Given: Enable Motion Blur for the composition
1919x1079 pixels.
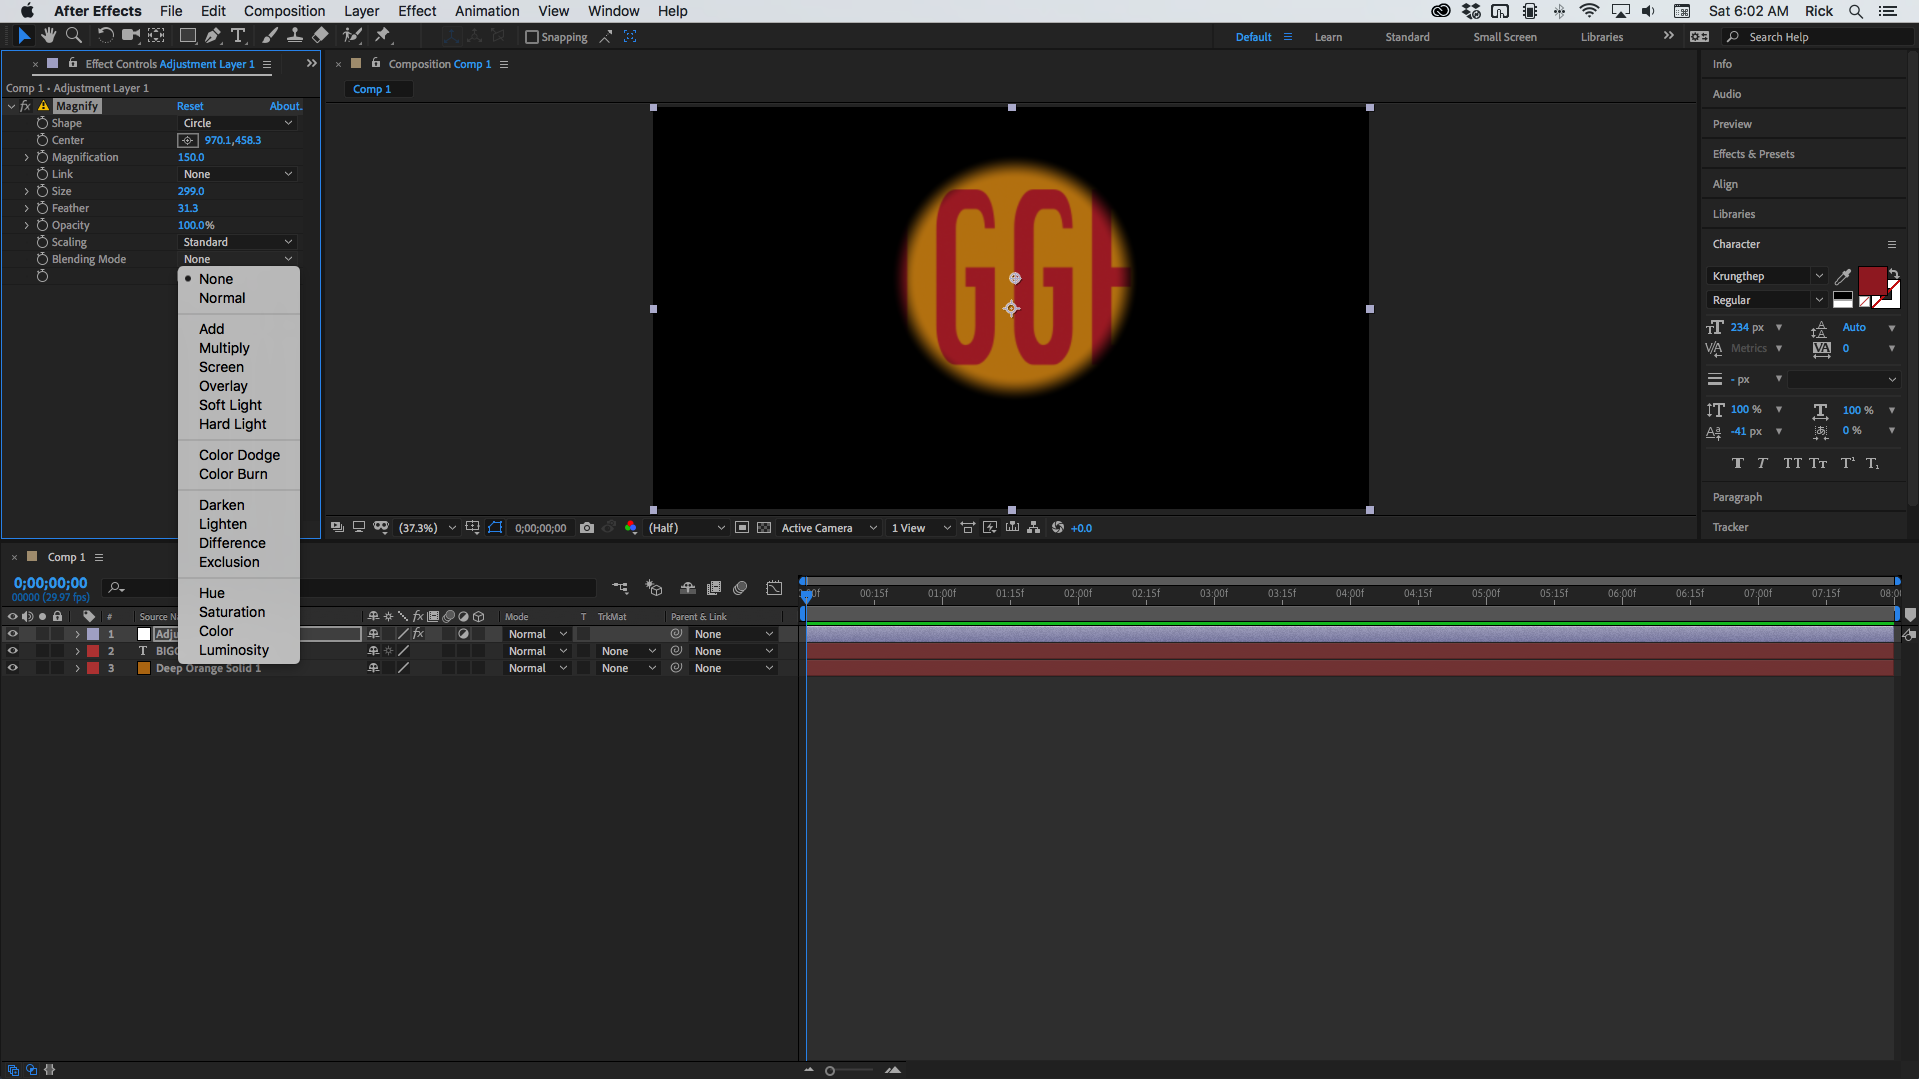Looking at the screenshot, I should pos(741,588).
